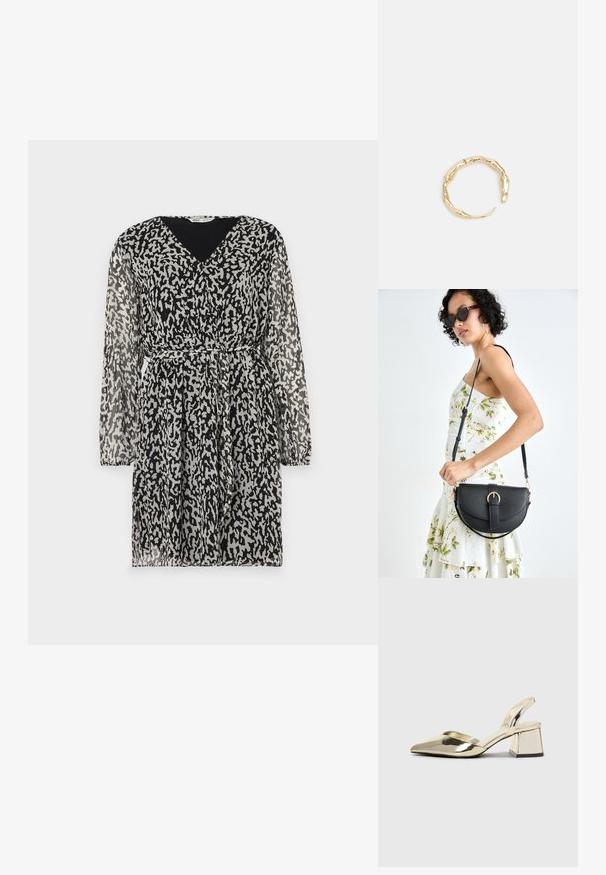Select the gold slingback heel shoe
606x875 pixels.
click(477, 727)
